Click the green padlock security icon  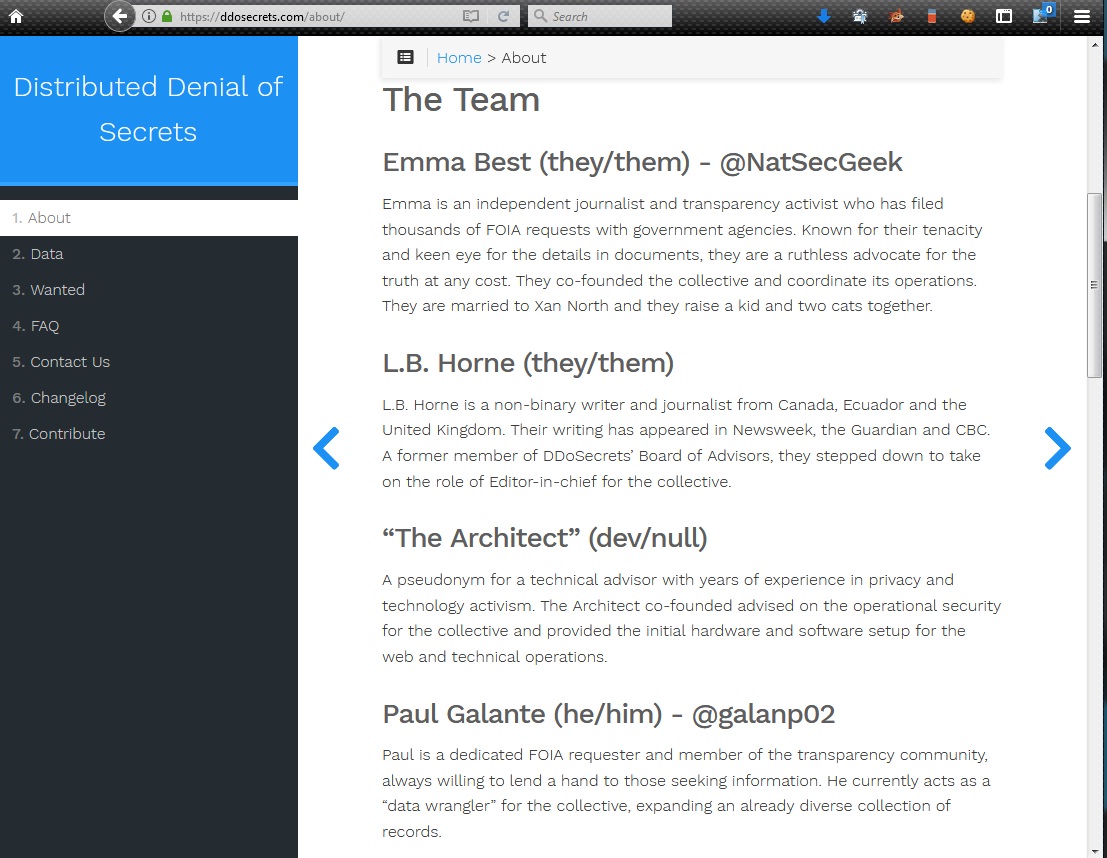click(166, 16)
